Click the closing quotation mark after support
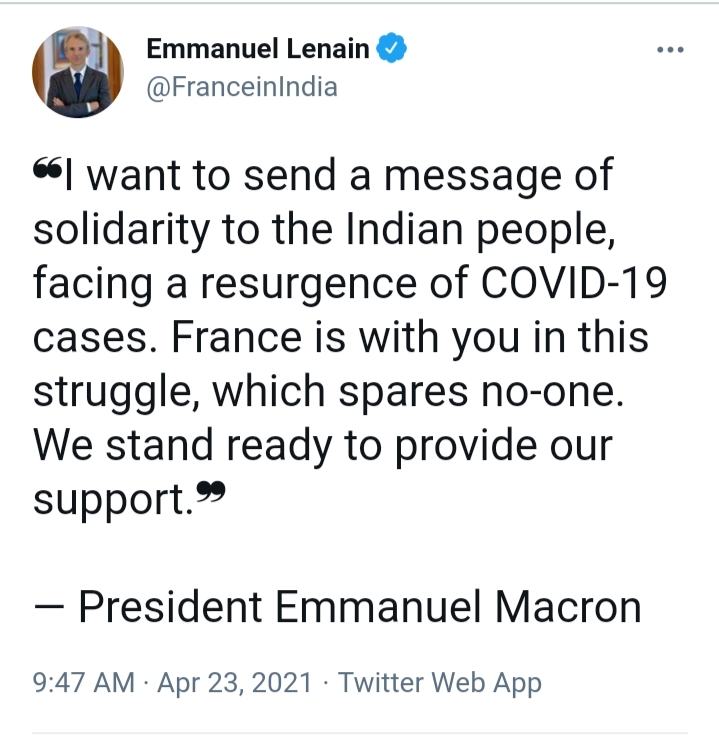Viewport: 719px width, 743px height. [210, 491]
